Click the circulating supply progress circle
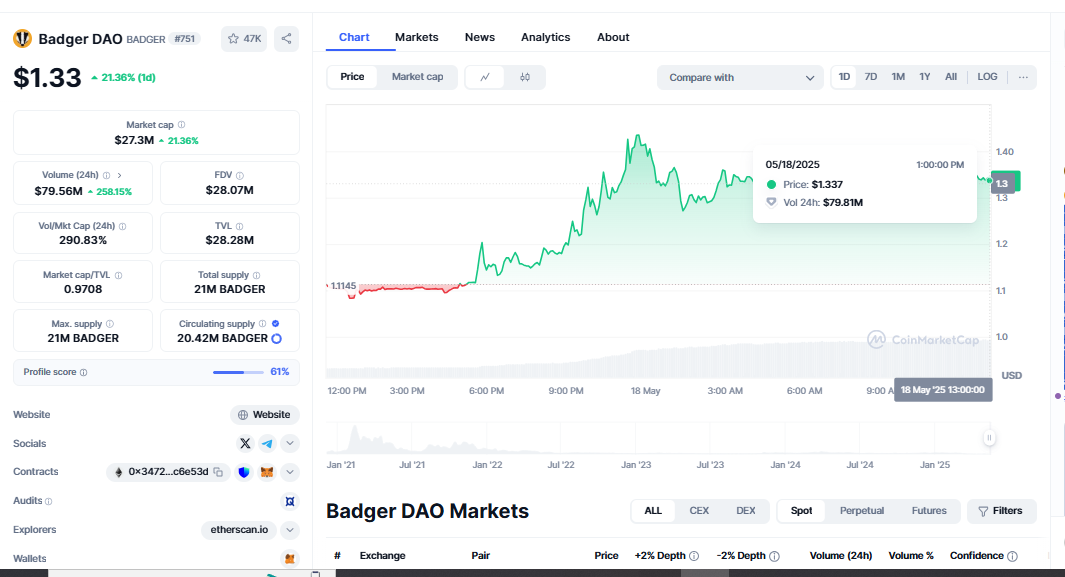 [x=276, y=339]
